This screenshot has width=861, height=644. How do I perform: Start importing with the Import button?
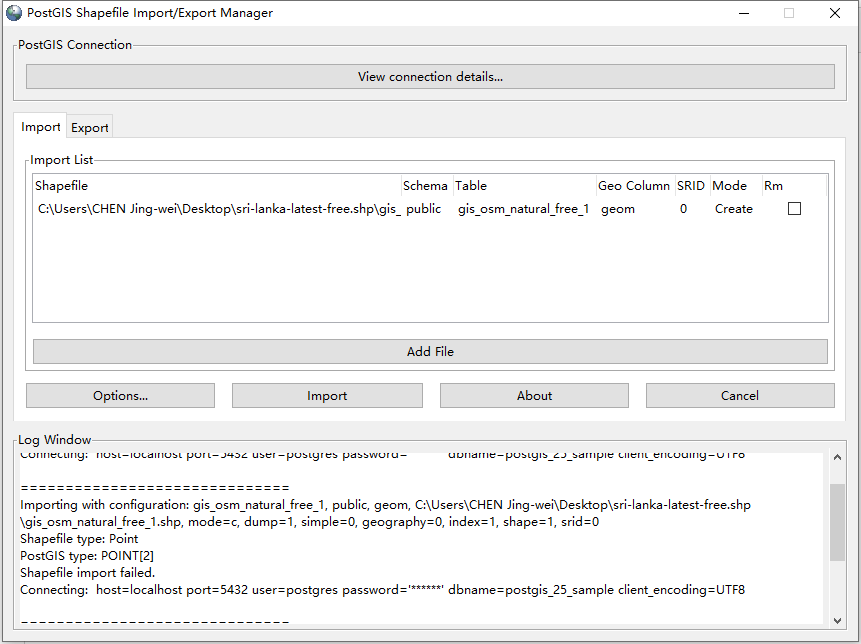(326, 395)
